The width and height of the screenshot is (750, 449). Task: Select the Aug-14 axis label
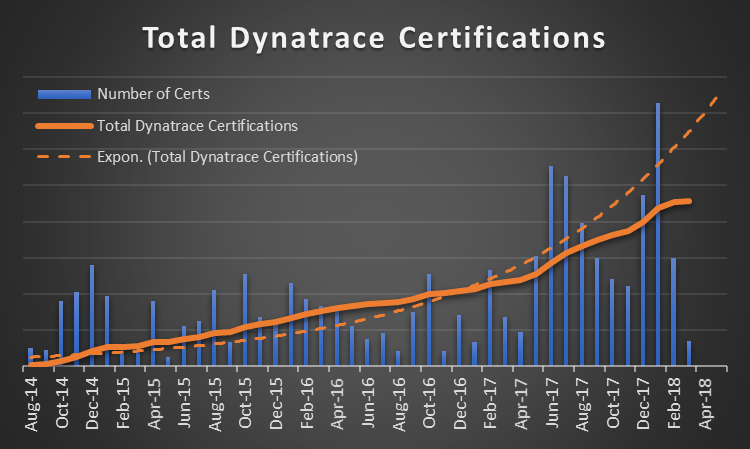(35, 405)
